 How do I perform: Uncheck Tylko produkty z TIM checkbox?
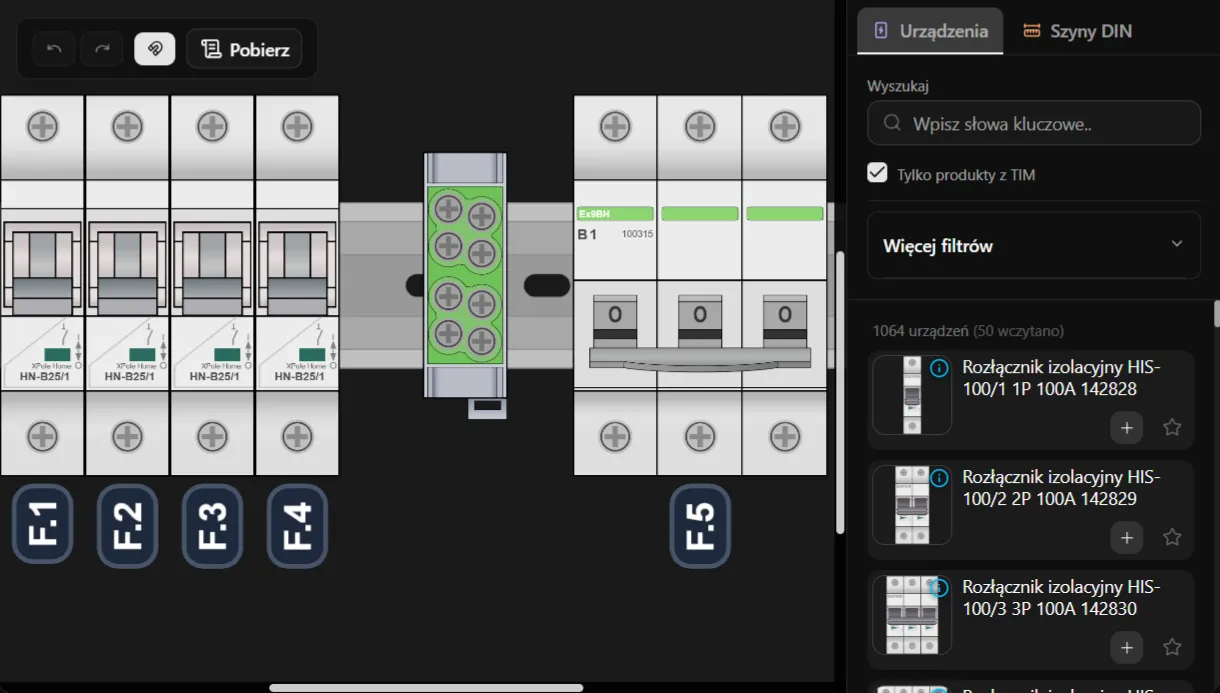(x=877, y=173)
